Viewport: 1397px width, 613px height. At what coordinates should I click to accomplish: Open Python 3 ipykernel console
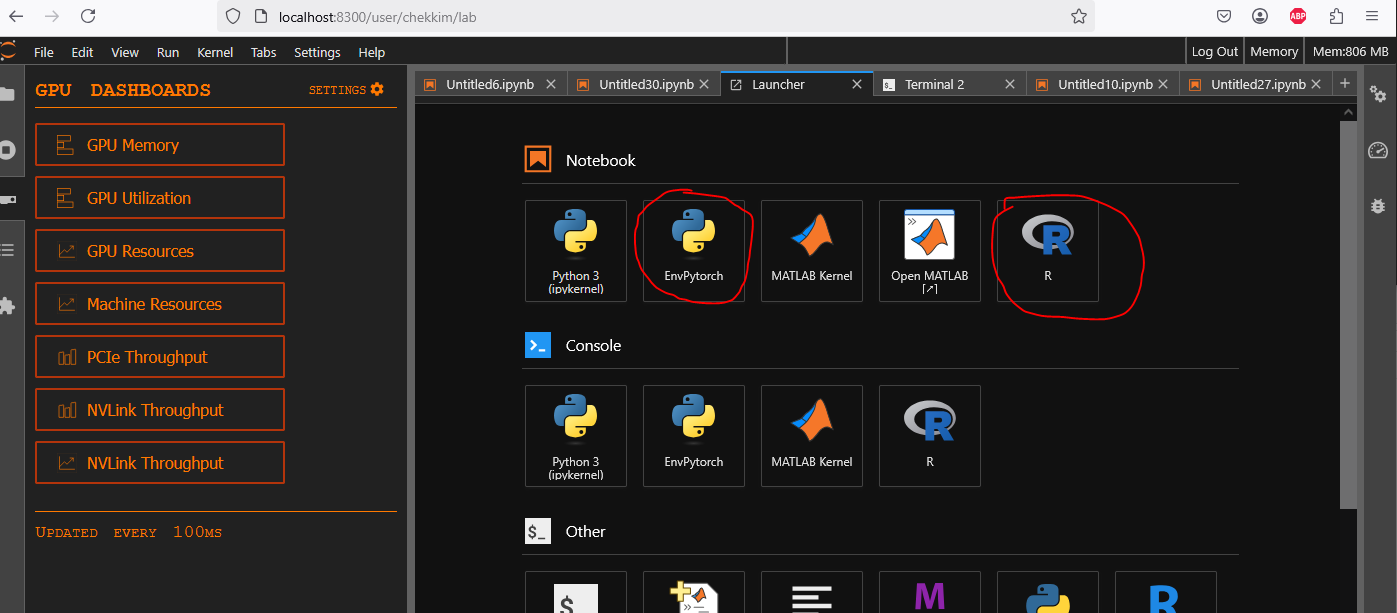pyautogui.click(x=575, y=436)
